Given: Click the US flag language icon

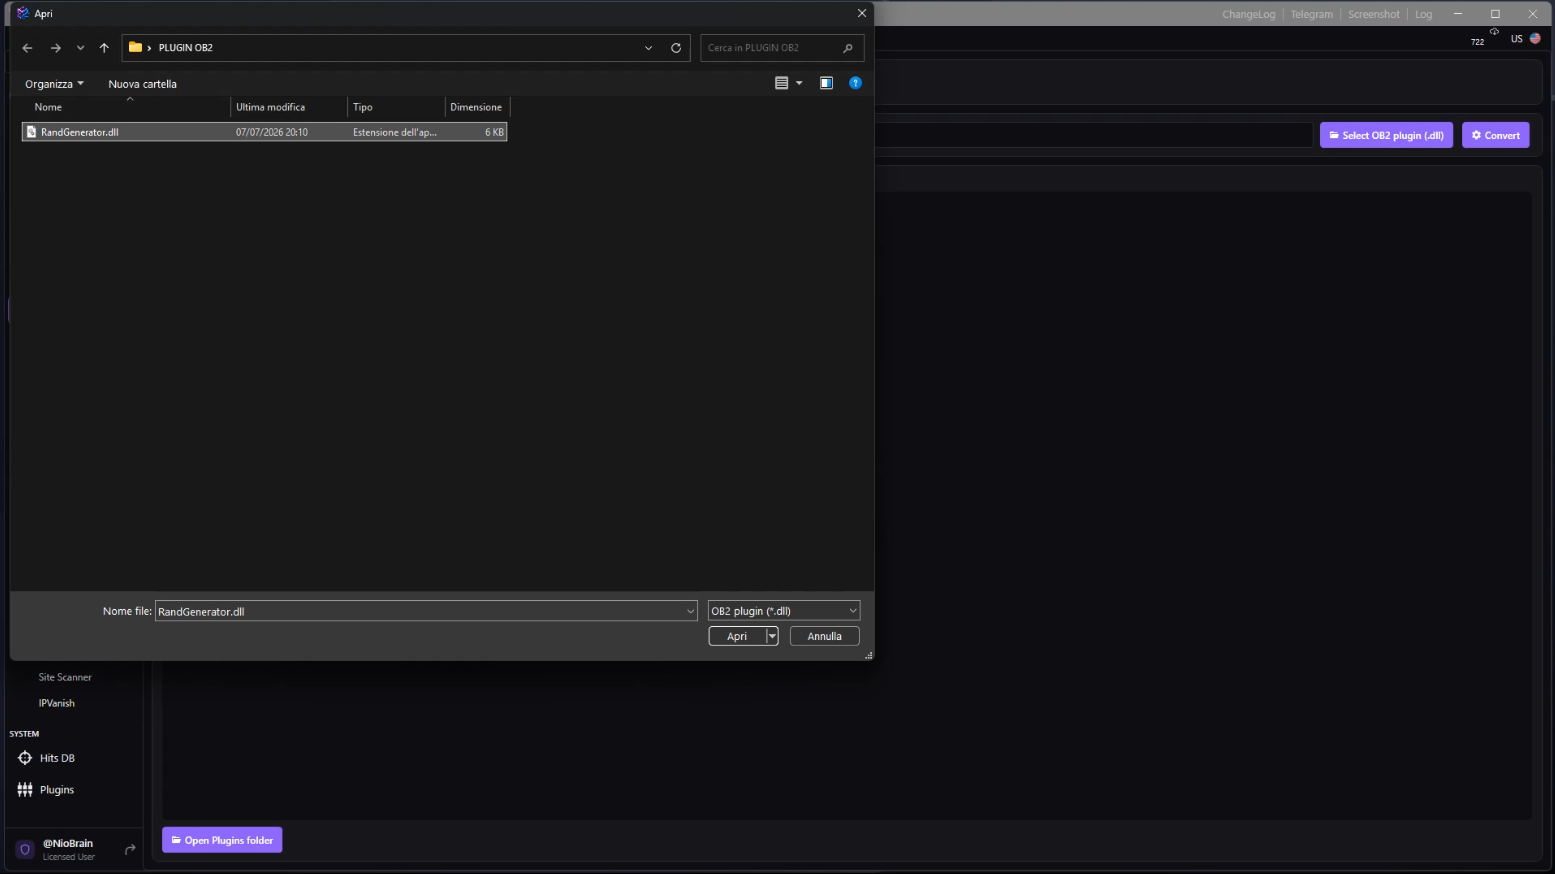Looking at the screenshot, I should (x=1535, y=39).
